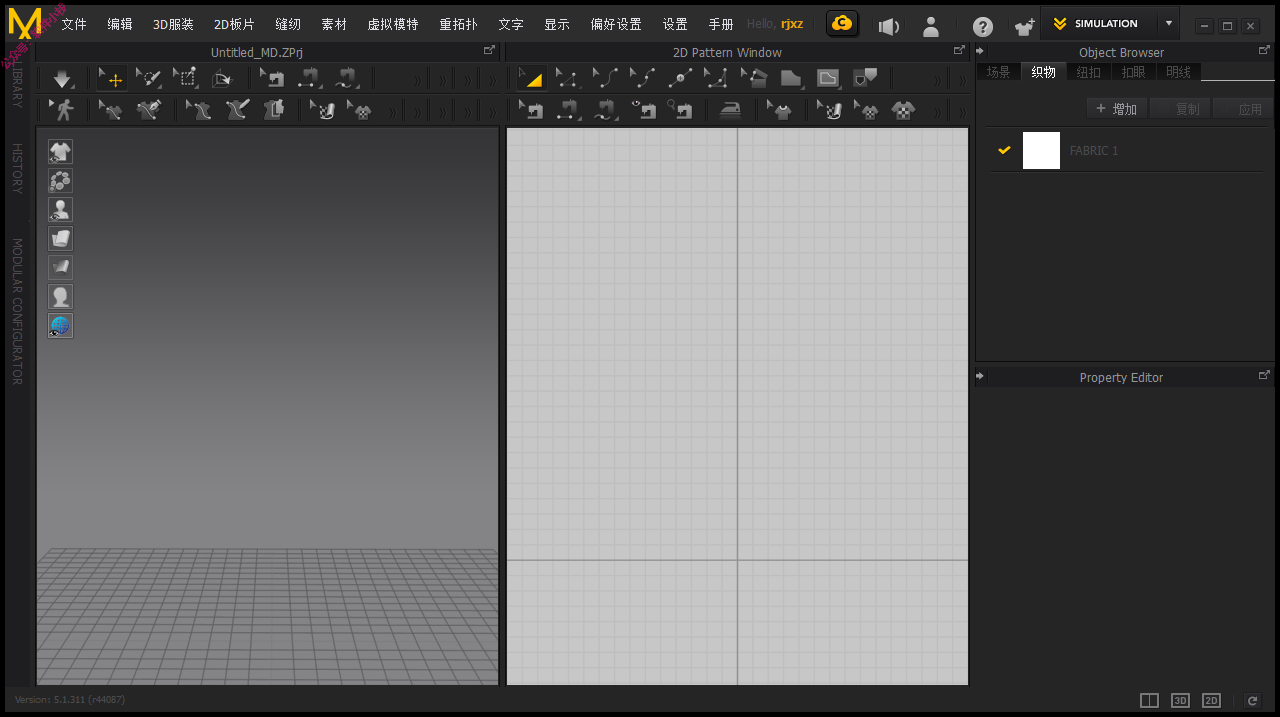Select the Pin box selection tool
The height and width of the screenshot is (717, 1280).
185,79
